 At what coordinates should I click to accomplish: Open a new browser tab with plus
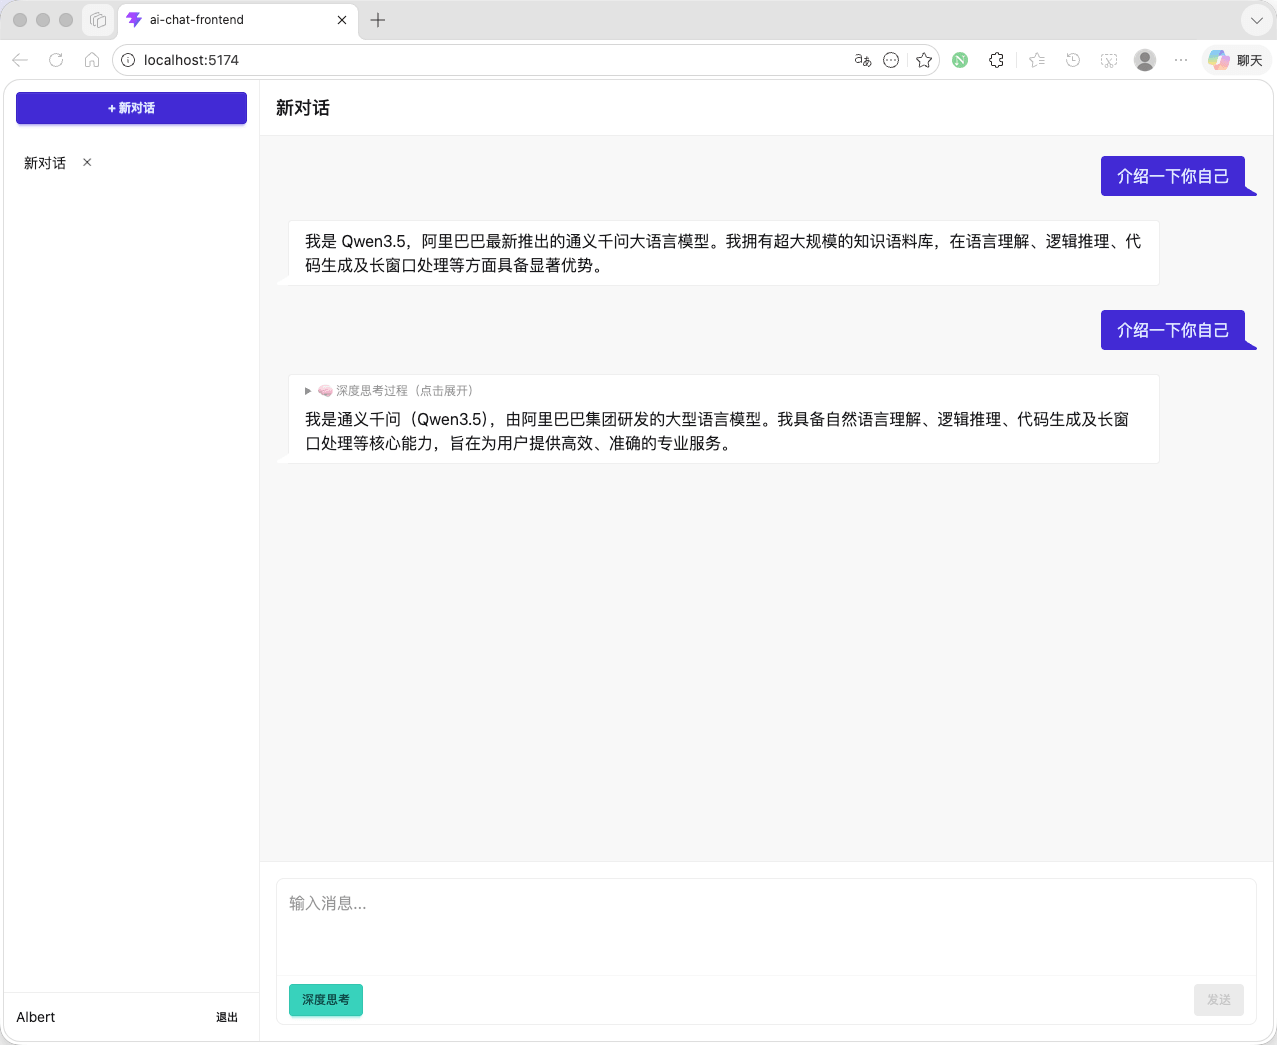(378, 20)
